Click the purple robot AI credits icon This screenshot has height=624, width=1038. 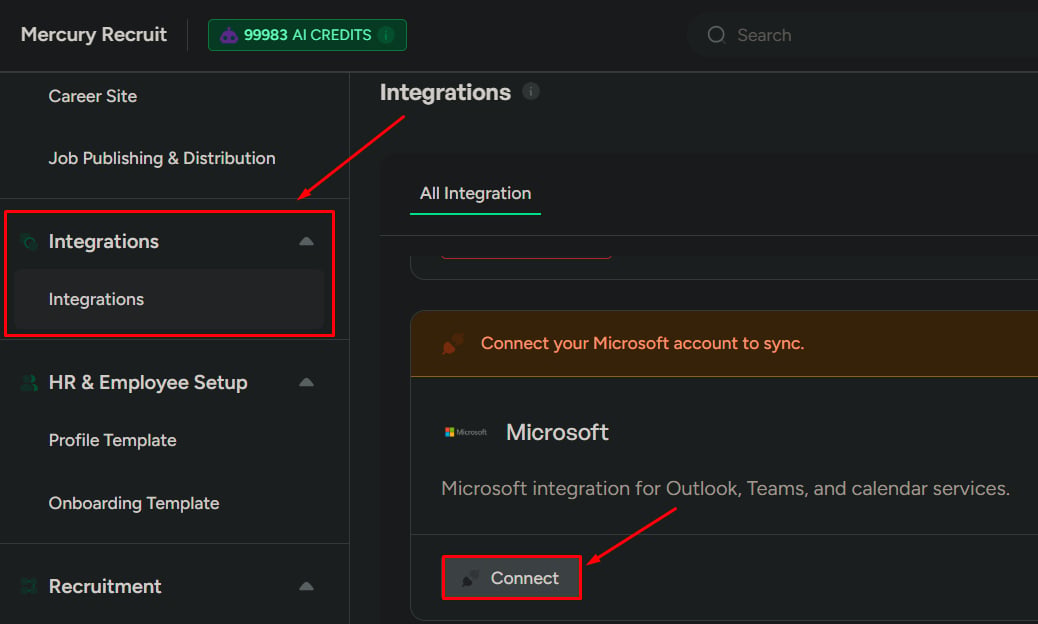229,35
